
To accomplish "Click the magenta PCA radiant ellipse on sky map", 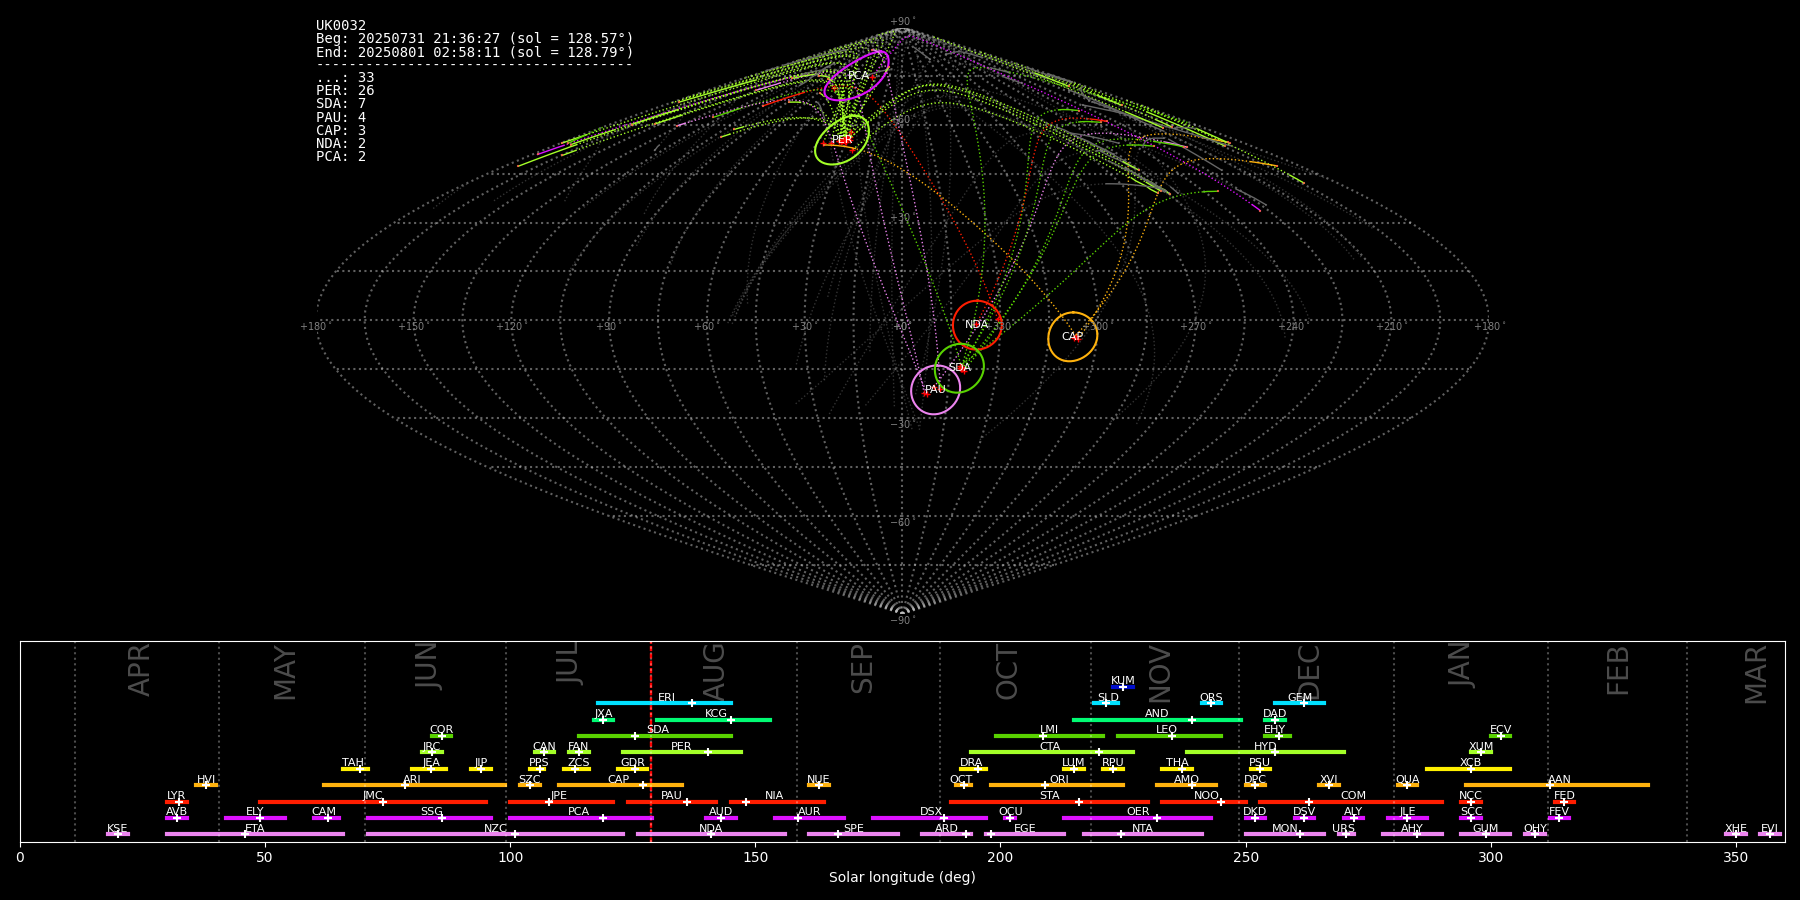I will [857, 76].
